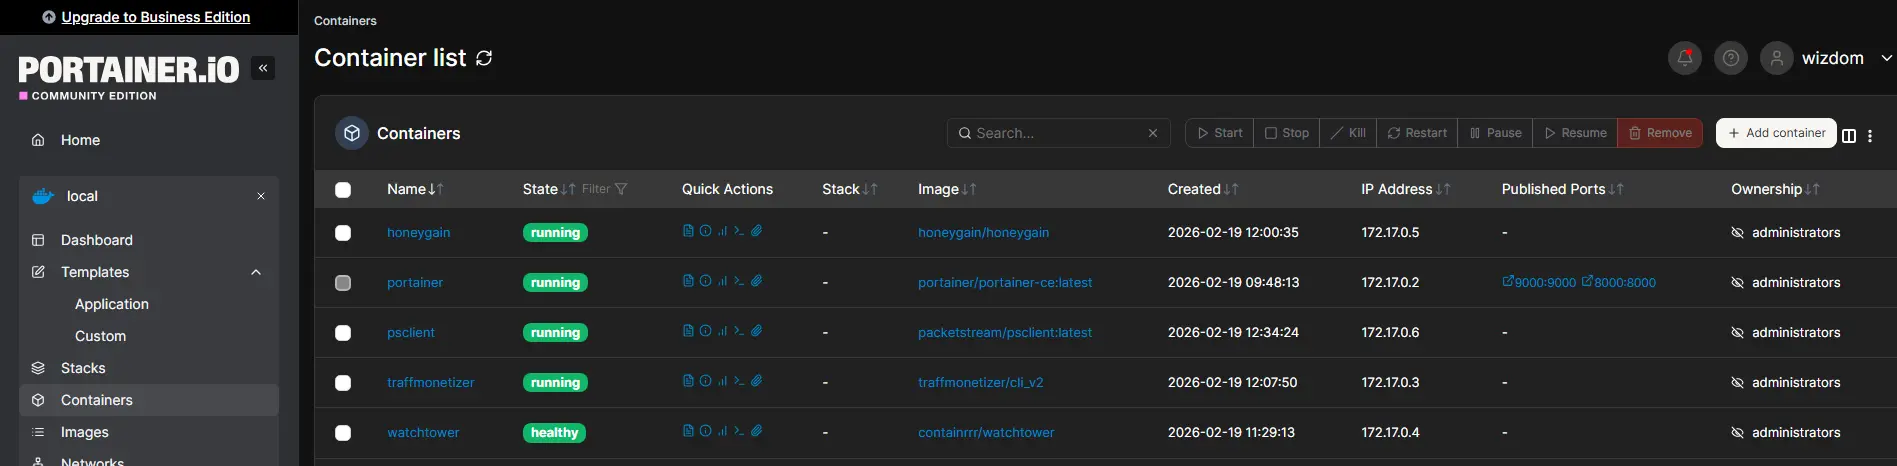The height and width of the screenshot is (466, 1897).
Task: Attach to the psclient container
Action: click(757, 331)
